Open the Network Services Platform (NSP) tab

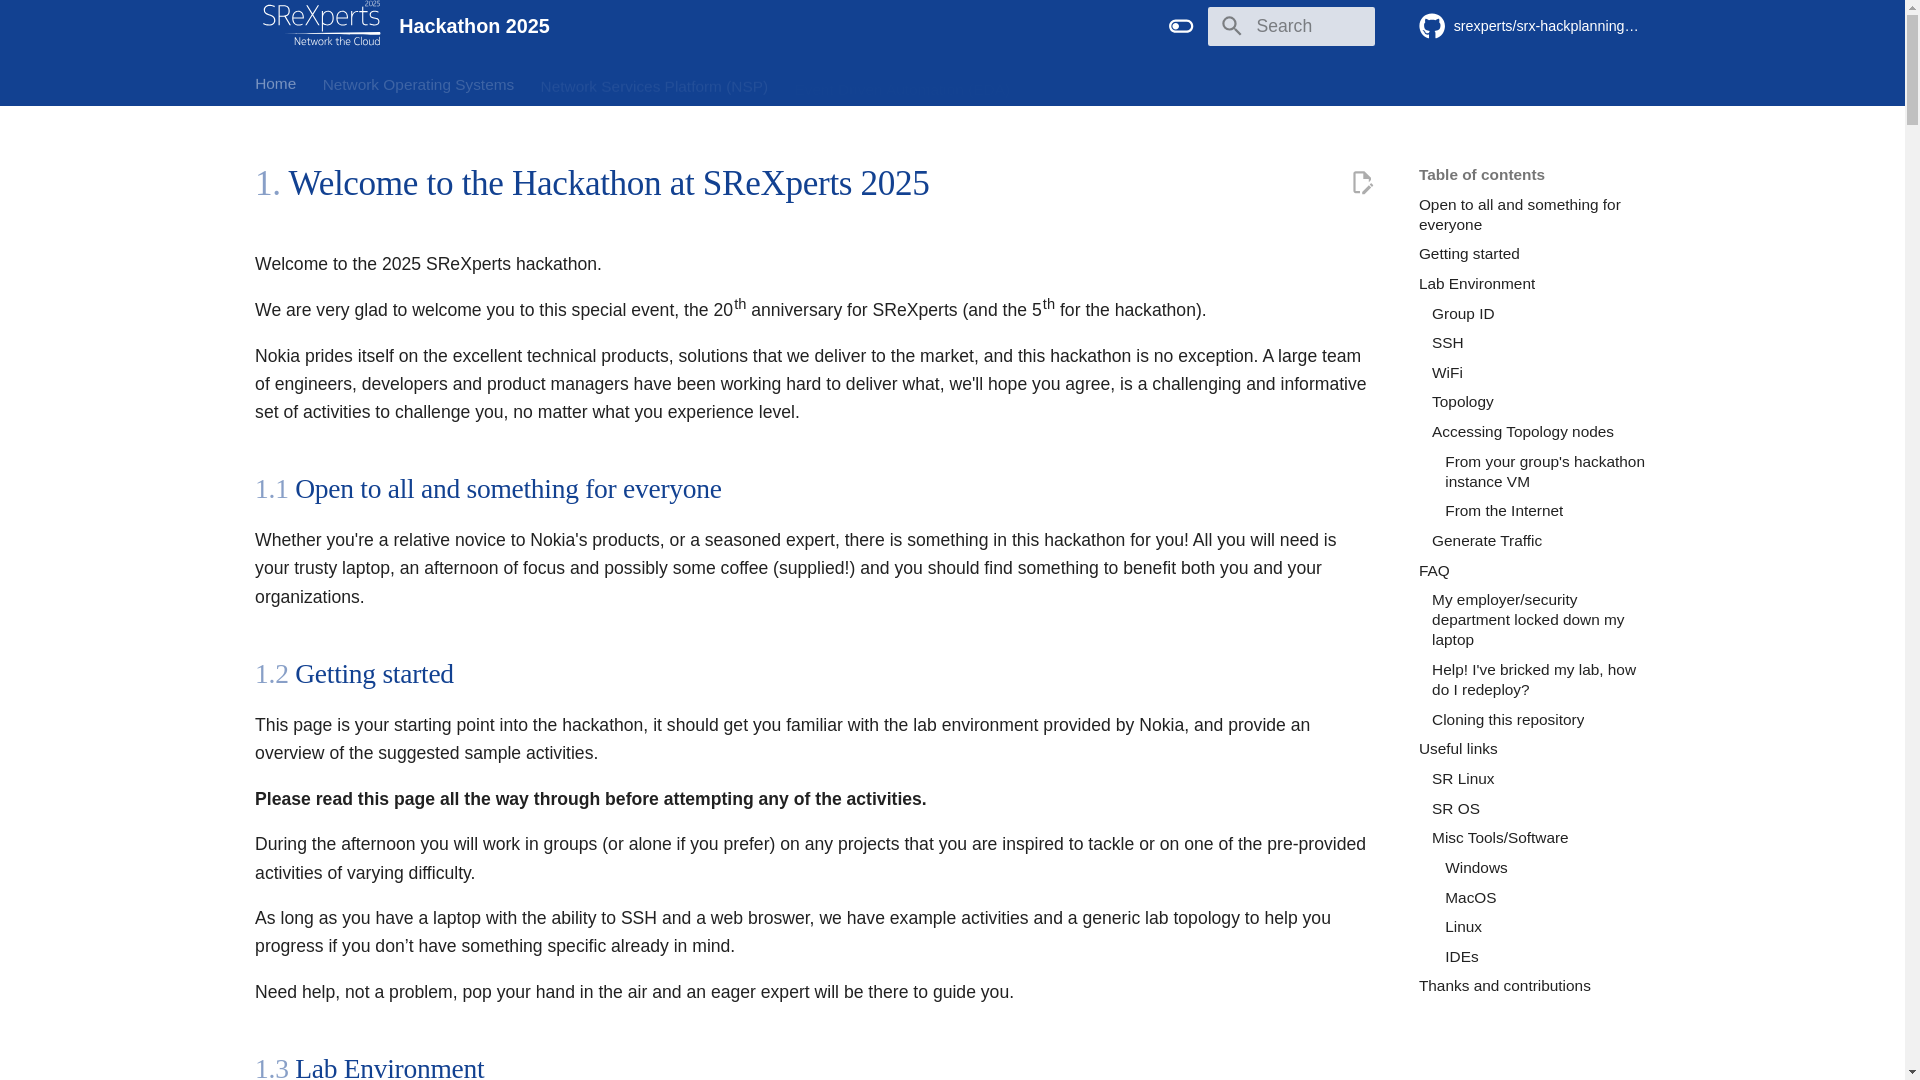coord(654,87)
